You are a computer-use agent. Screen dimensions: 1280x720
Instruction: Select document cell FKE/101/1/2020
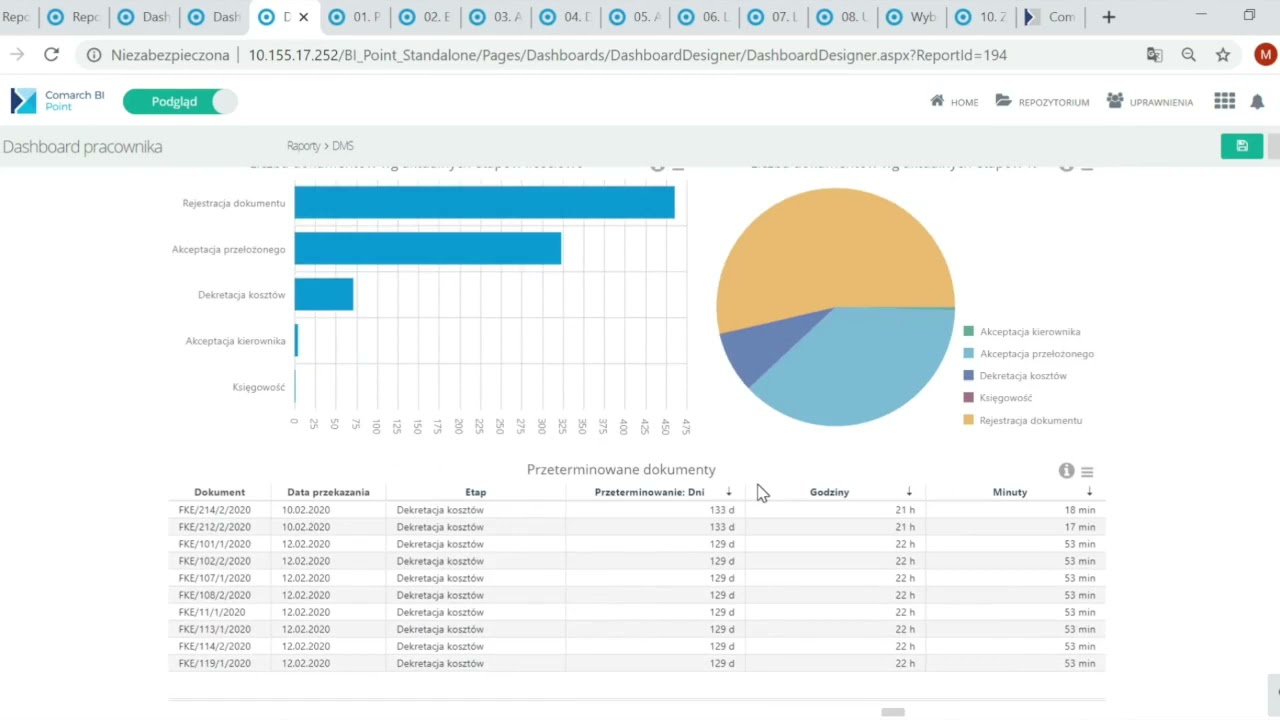[x=215, y=544]
